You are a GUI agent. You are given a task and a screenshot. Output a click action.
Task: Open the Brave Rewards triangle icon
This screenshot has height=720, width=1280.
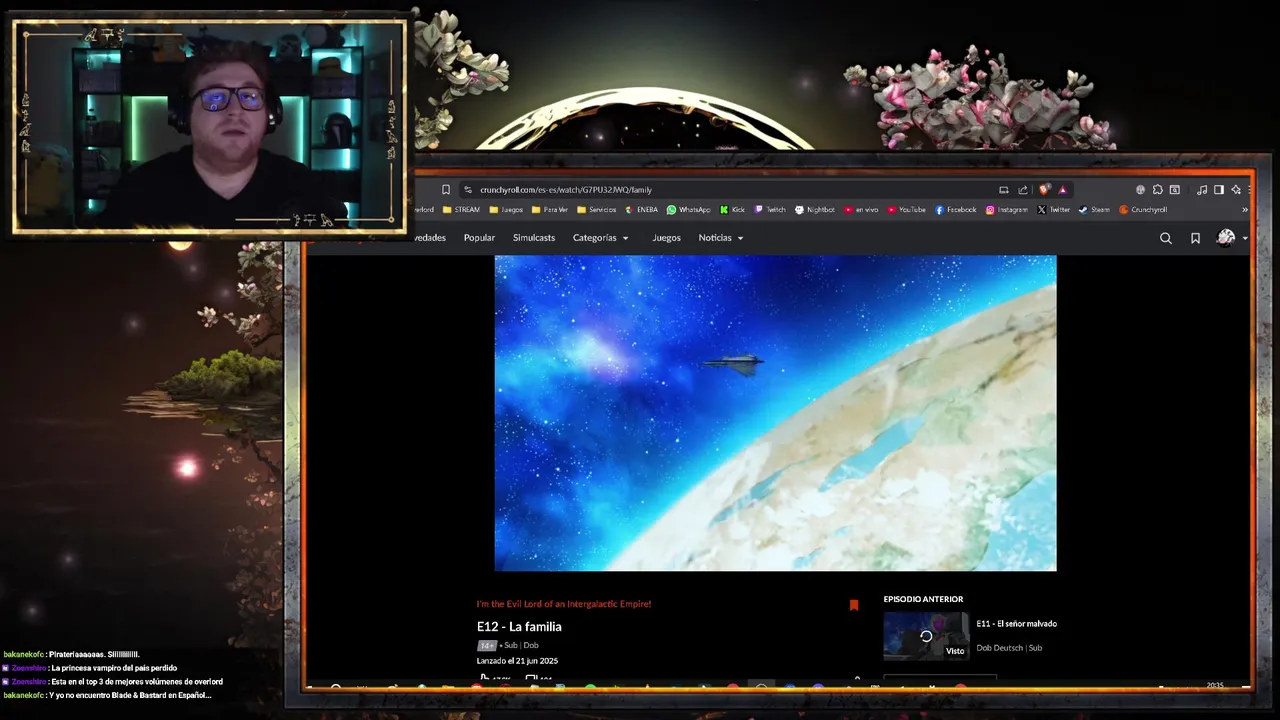click(x=1063, y=190)
